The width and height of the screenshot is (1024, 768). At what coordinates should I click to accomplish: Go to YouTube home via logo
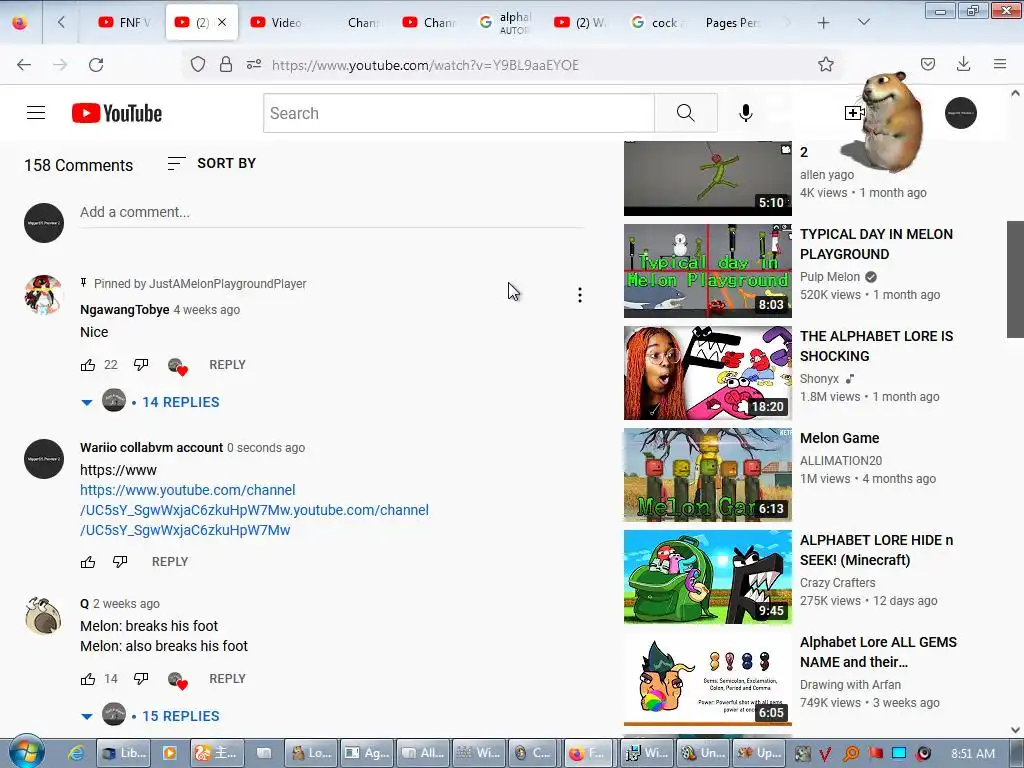coord(117,113)
